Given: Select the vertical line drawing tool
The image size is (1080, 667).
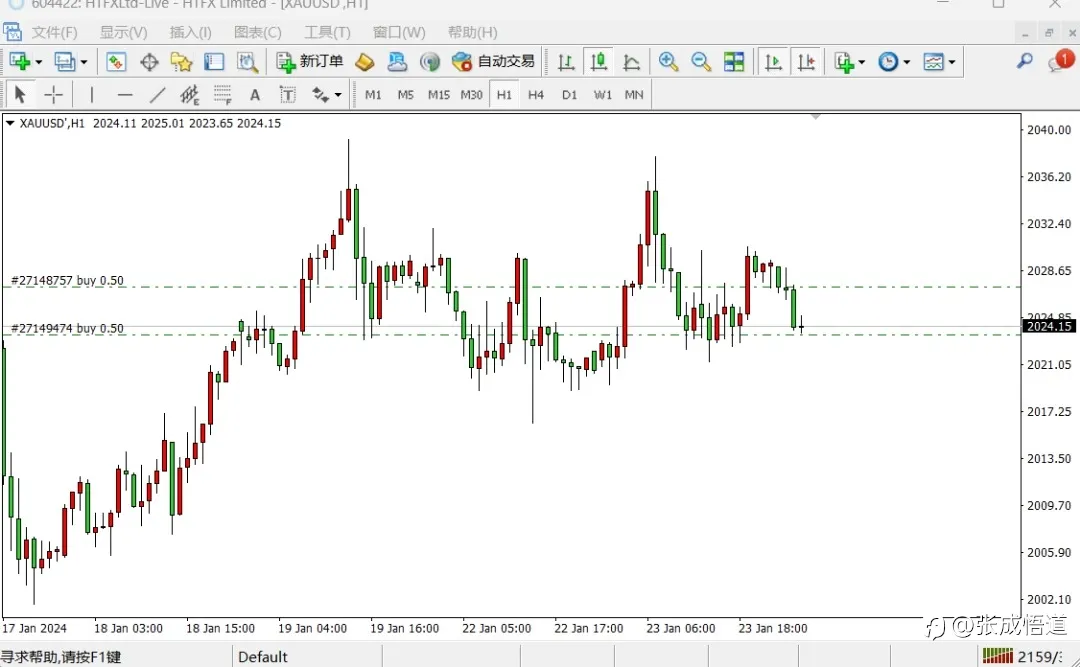Looking at the screenshot, I should click(x=92, y=94).
